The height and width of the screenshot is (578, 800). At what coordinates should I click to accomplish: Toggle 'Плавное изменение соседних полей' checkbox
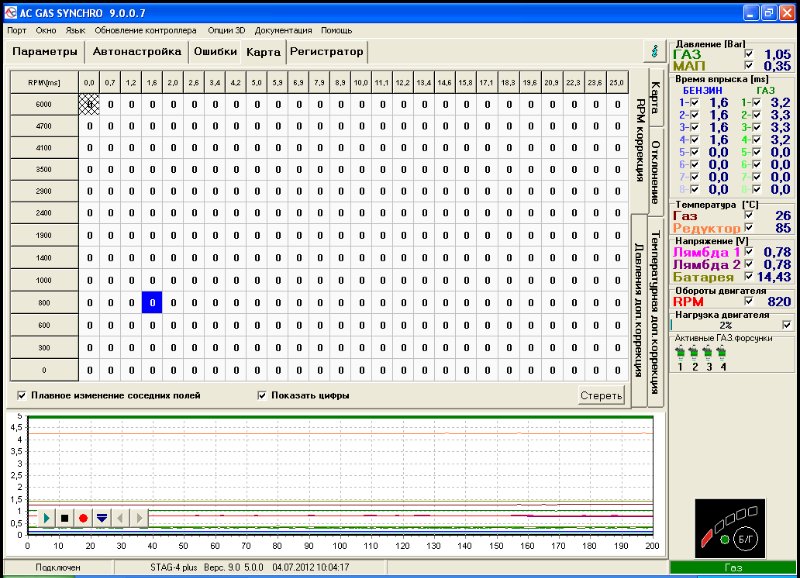pos(22,395)
